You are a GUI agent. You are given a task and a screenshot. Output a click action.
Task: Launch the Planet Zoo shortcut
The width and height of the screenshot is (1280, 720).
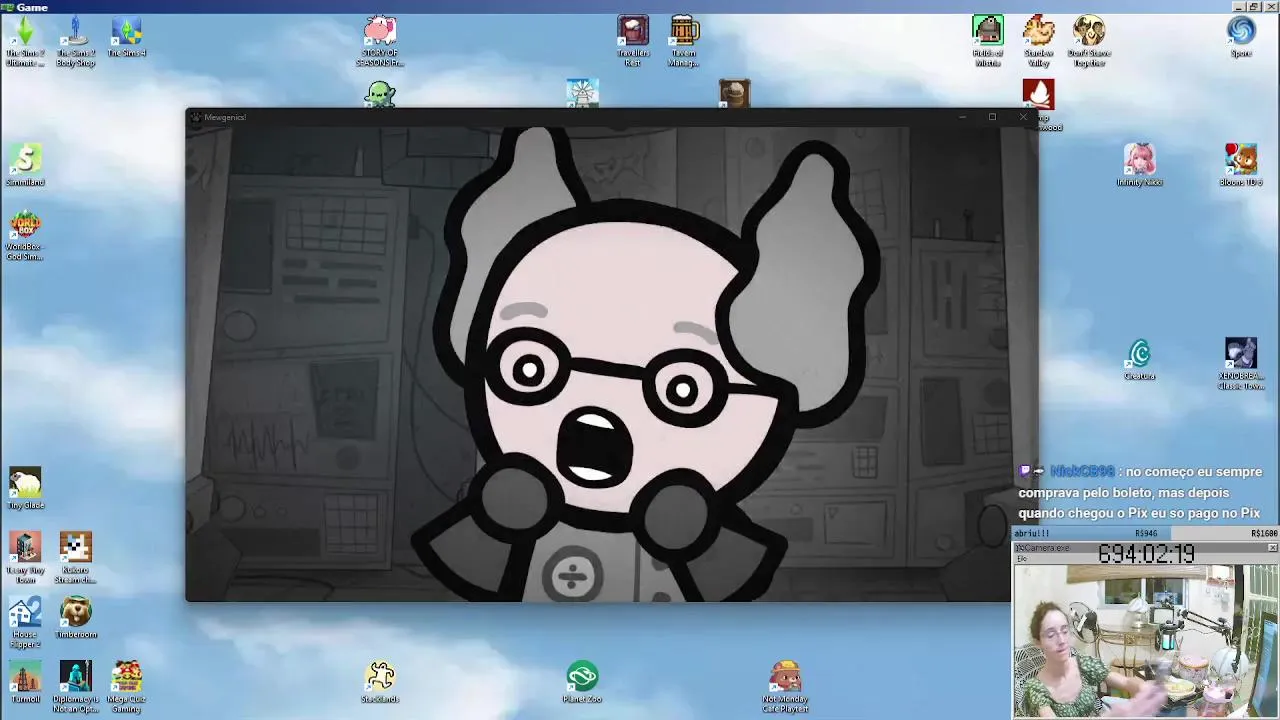click(582, 682)
